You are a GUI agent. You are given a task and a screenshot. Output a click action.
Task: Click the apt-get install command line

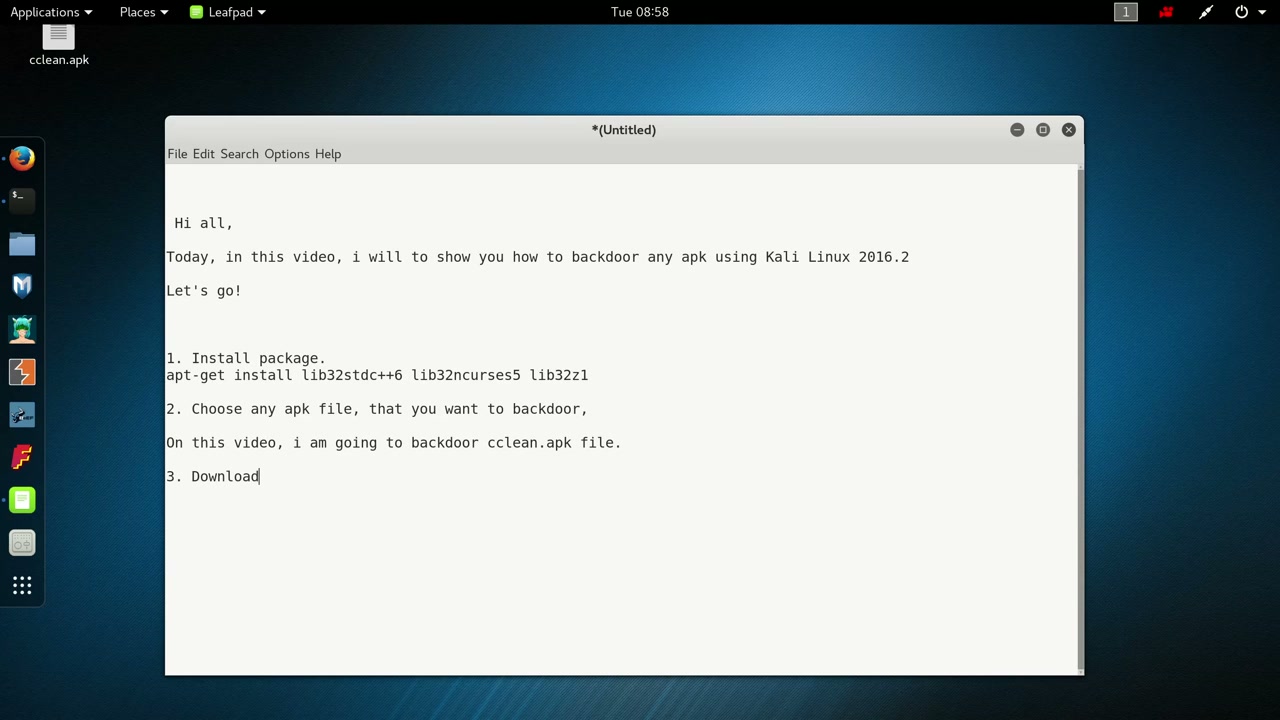(377, 375)
